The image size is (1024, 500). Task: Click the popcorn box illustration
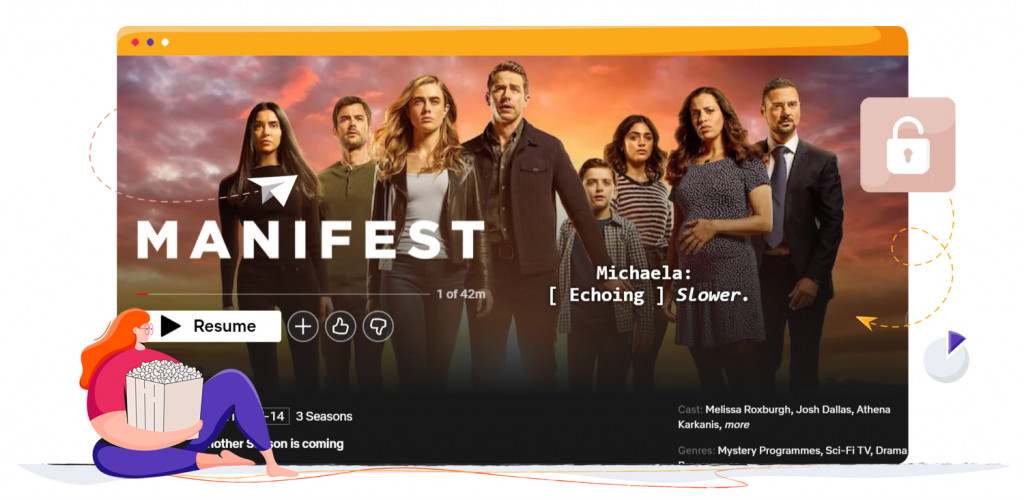click(x=165, y=399)
